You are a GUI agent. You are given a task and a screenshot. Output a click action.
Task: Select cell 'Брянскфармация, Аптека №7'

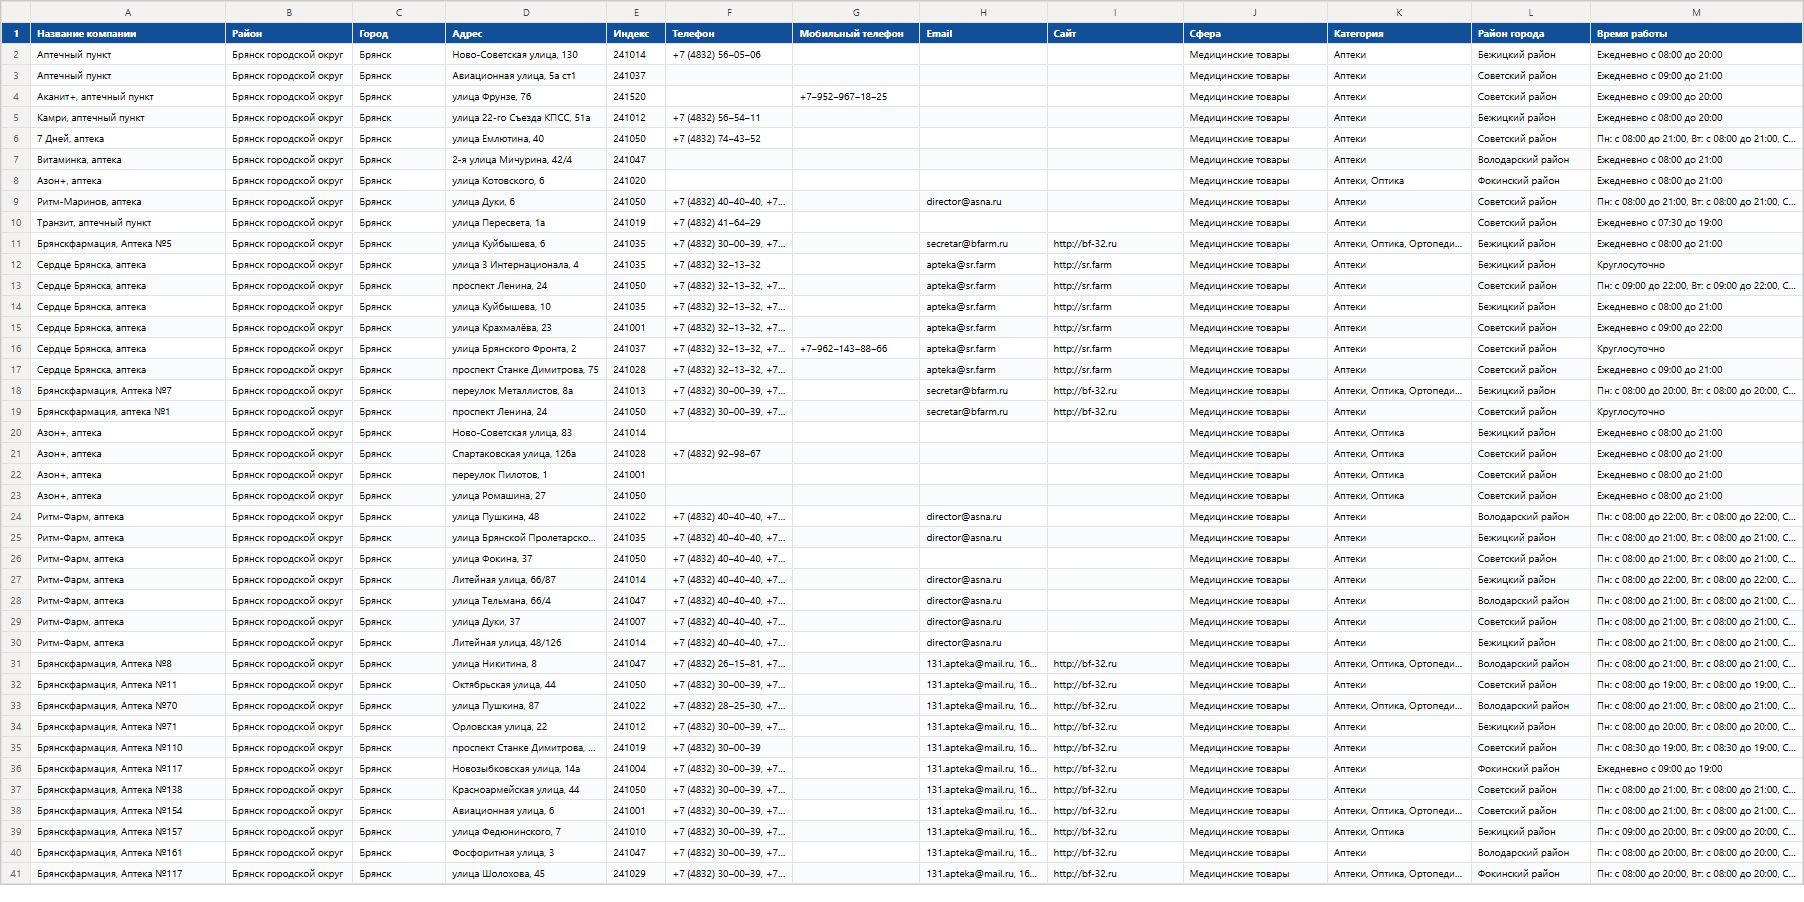[128, 391]
